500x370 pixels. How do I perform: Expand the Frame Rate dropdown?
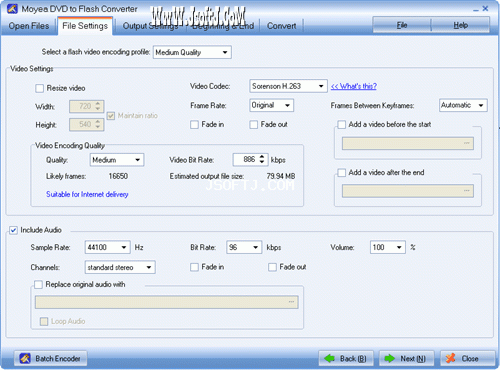point(271,105)
